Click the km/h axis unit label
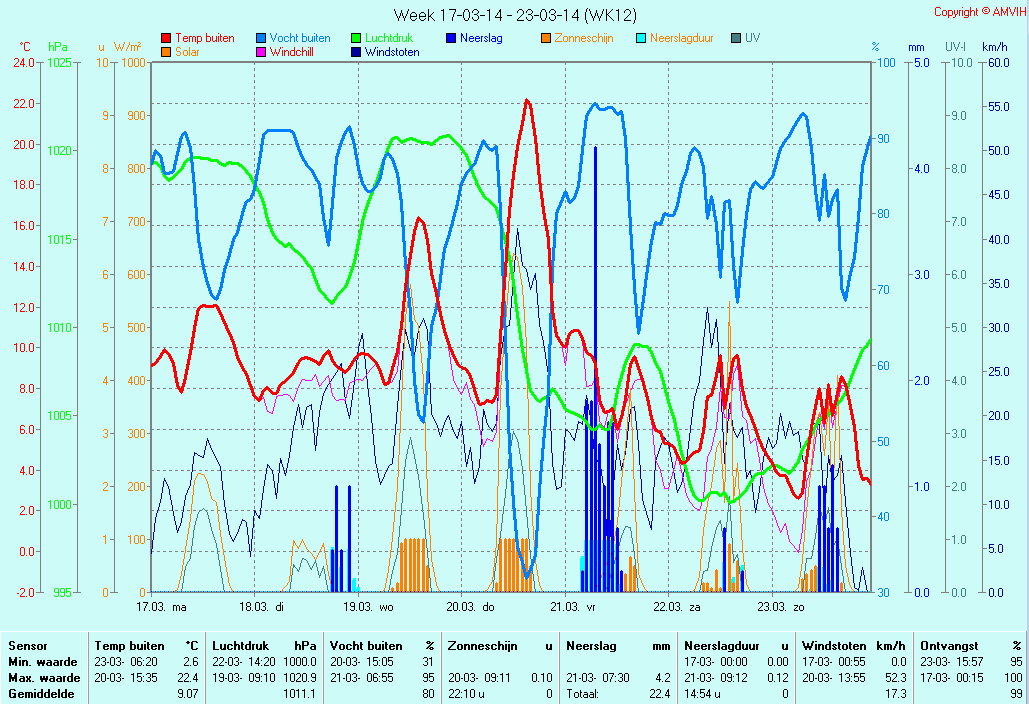 pos(994,47)
